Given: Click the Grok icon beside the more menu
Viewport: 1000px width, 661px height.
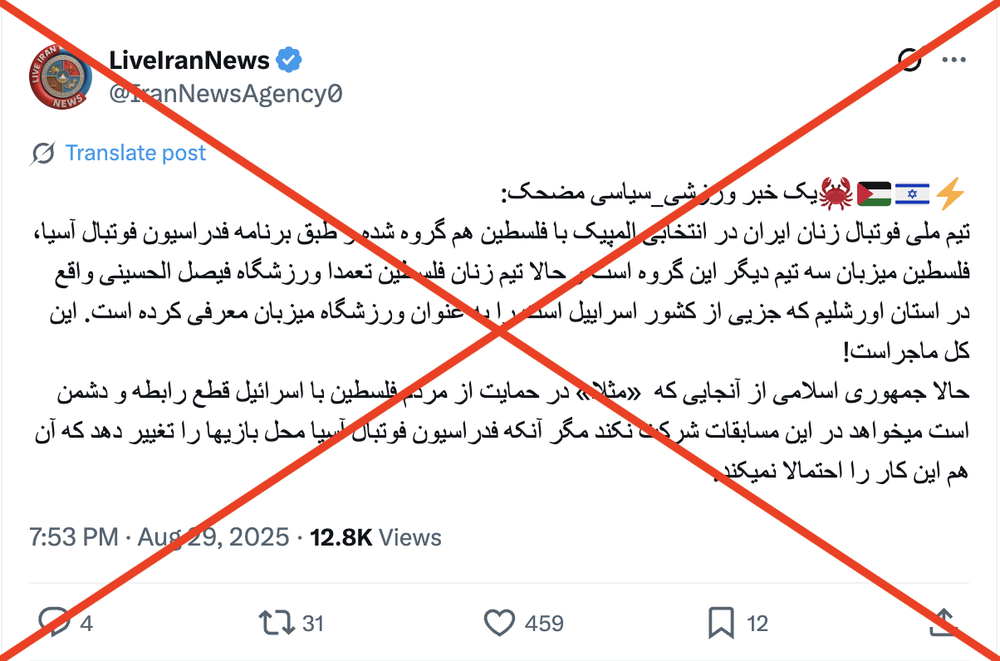Looking at the screenshot, I should (909, 60).
